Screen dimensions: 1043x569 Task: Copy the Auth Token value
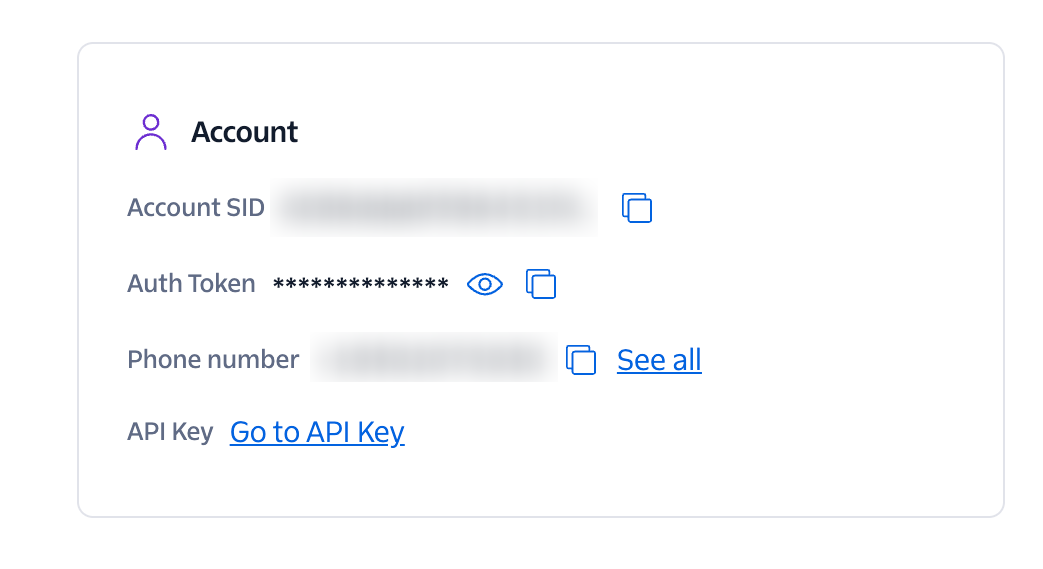click(541, 284)
